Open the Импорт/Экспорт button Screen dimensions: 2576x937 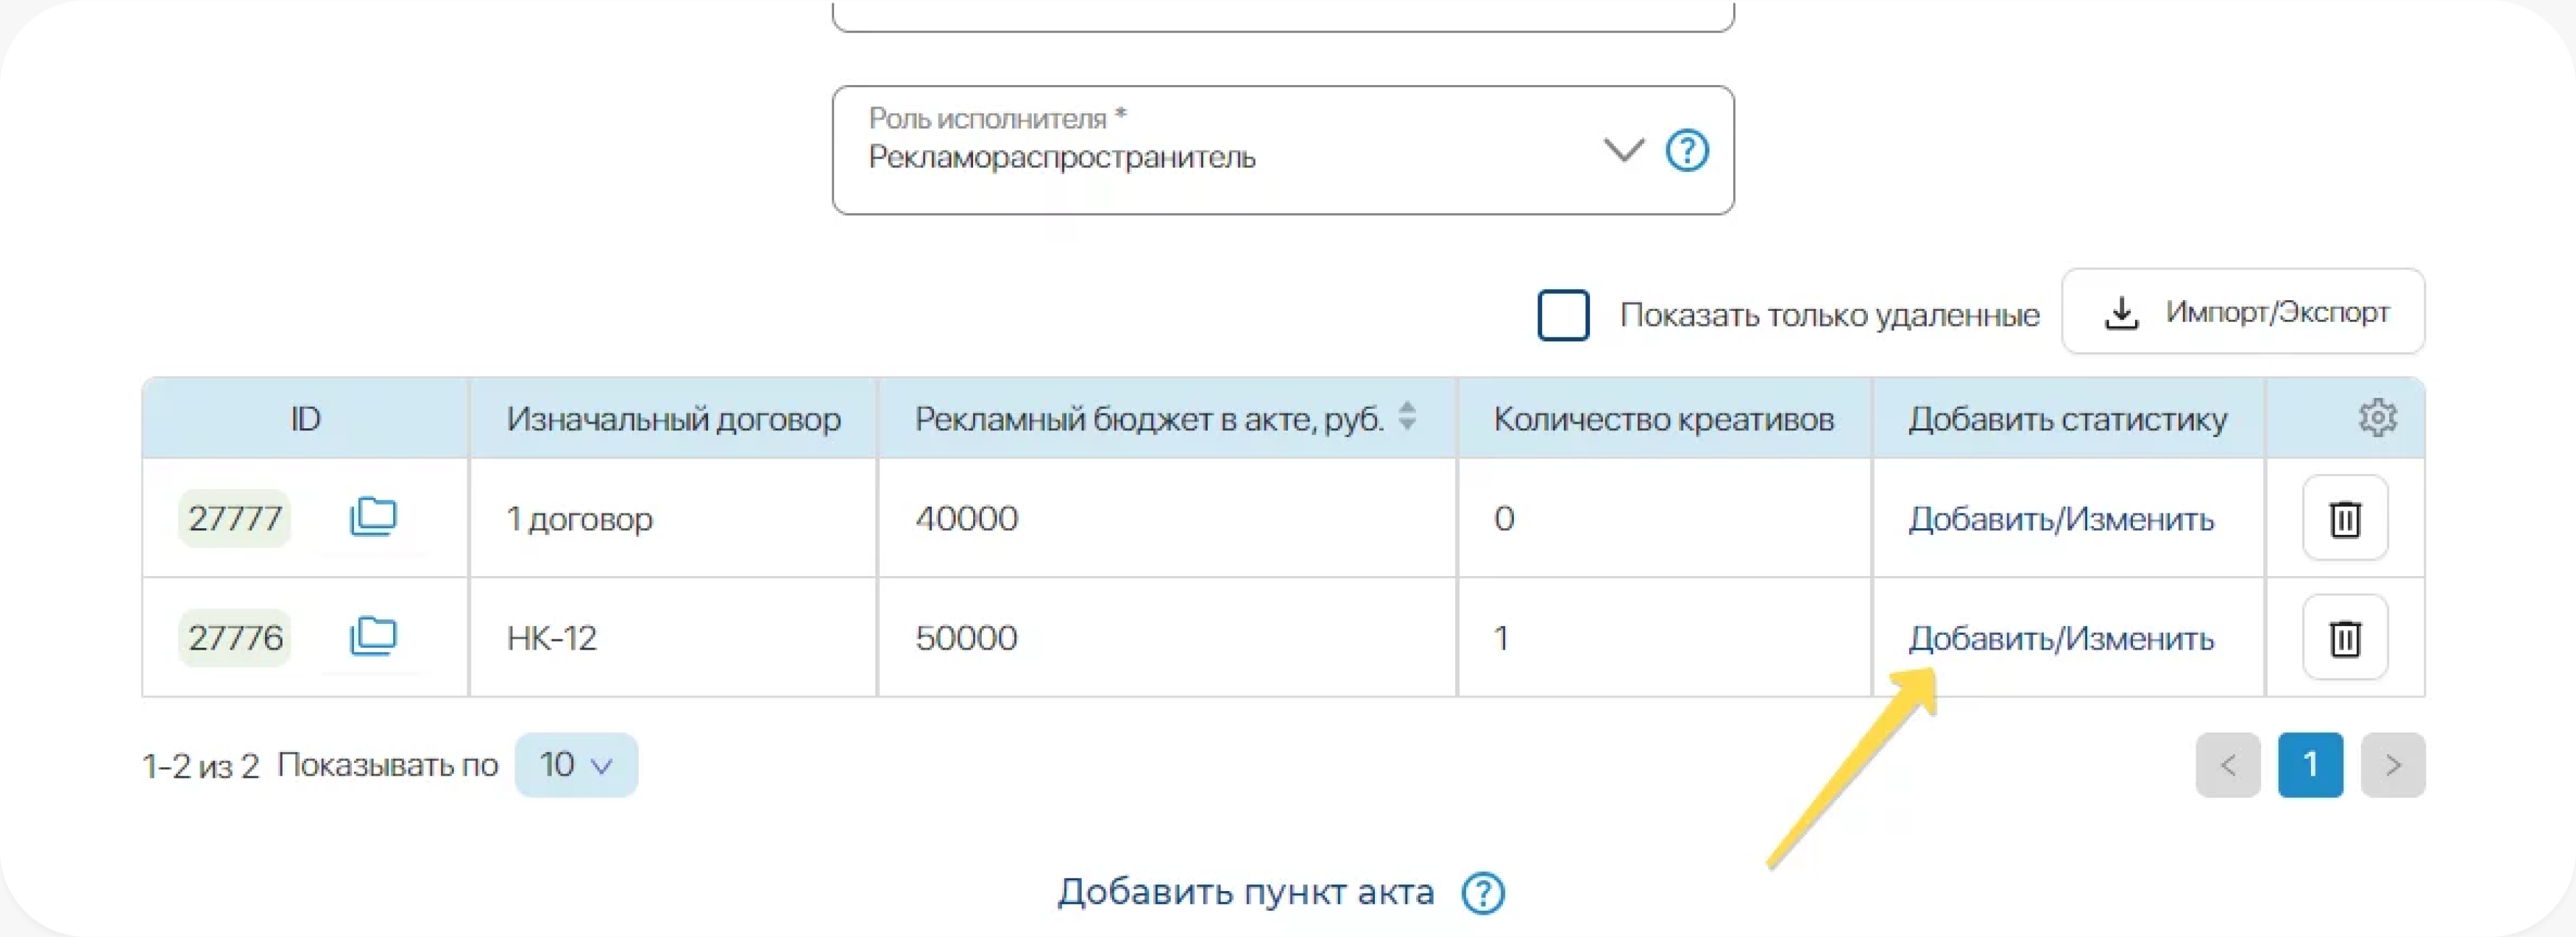[x=2243, y=311]
